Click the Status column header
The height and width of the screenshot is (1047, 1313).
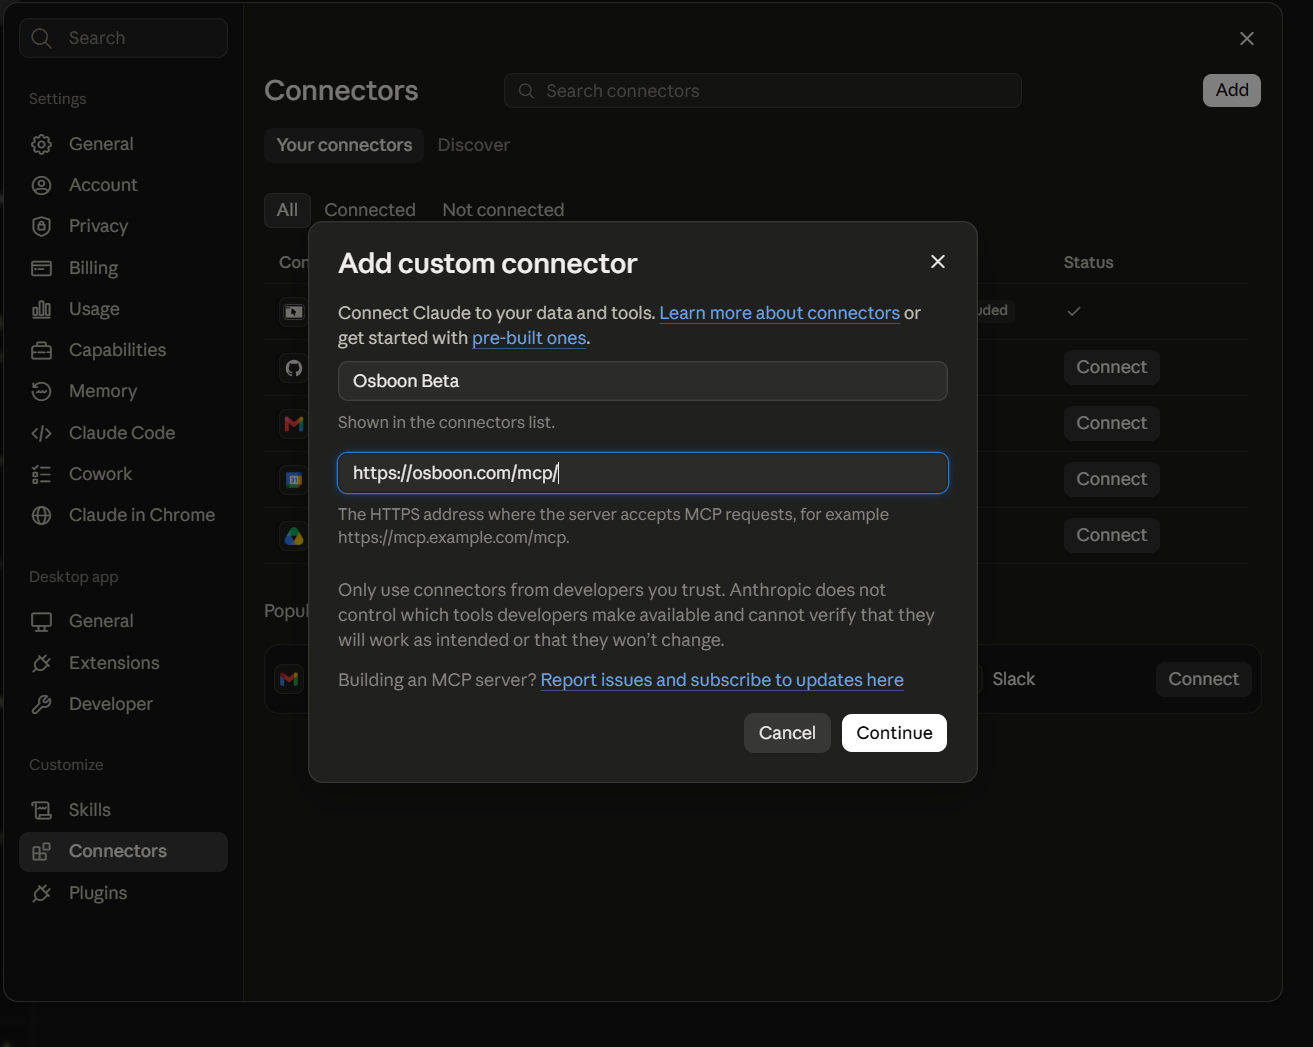[1088, 262]
